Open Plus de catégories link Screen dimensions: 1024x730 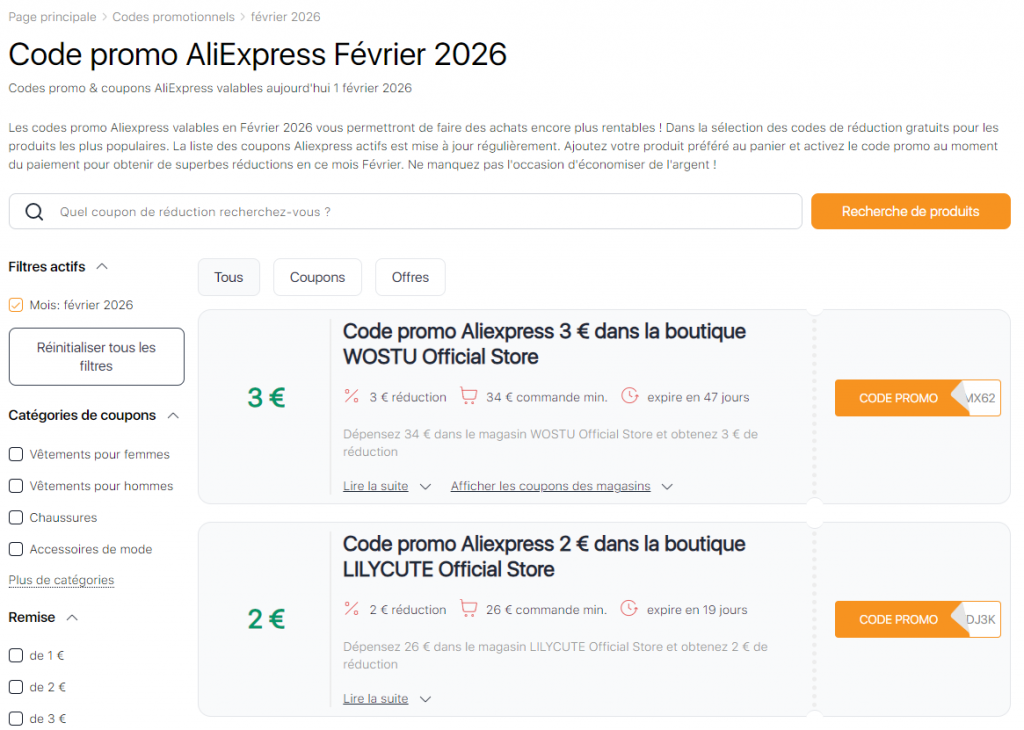61,580
